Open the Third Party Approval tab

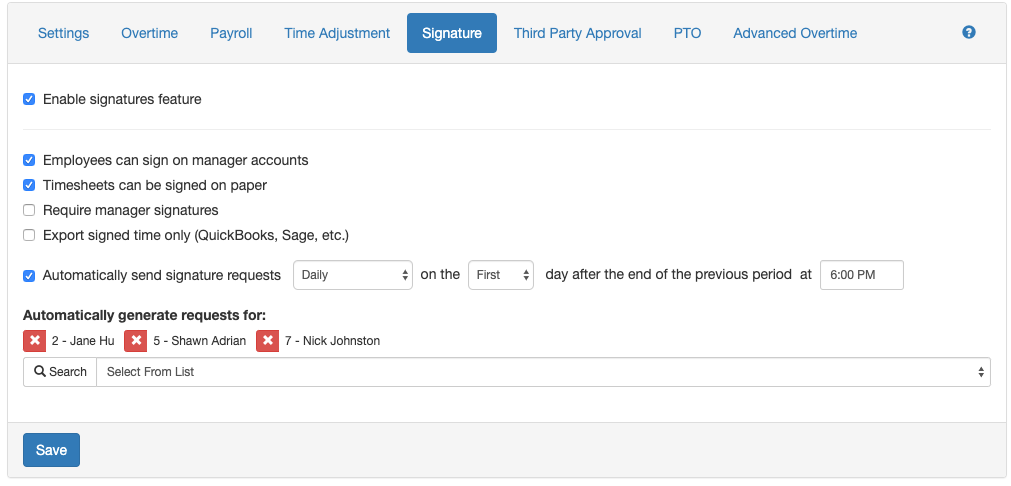click(x=577, y=33)
